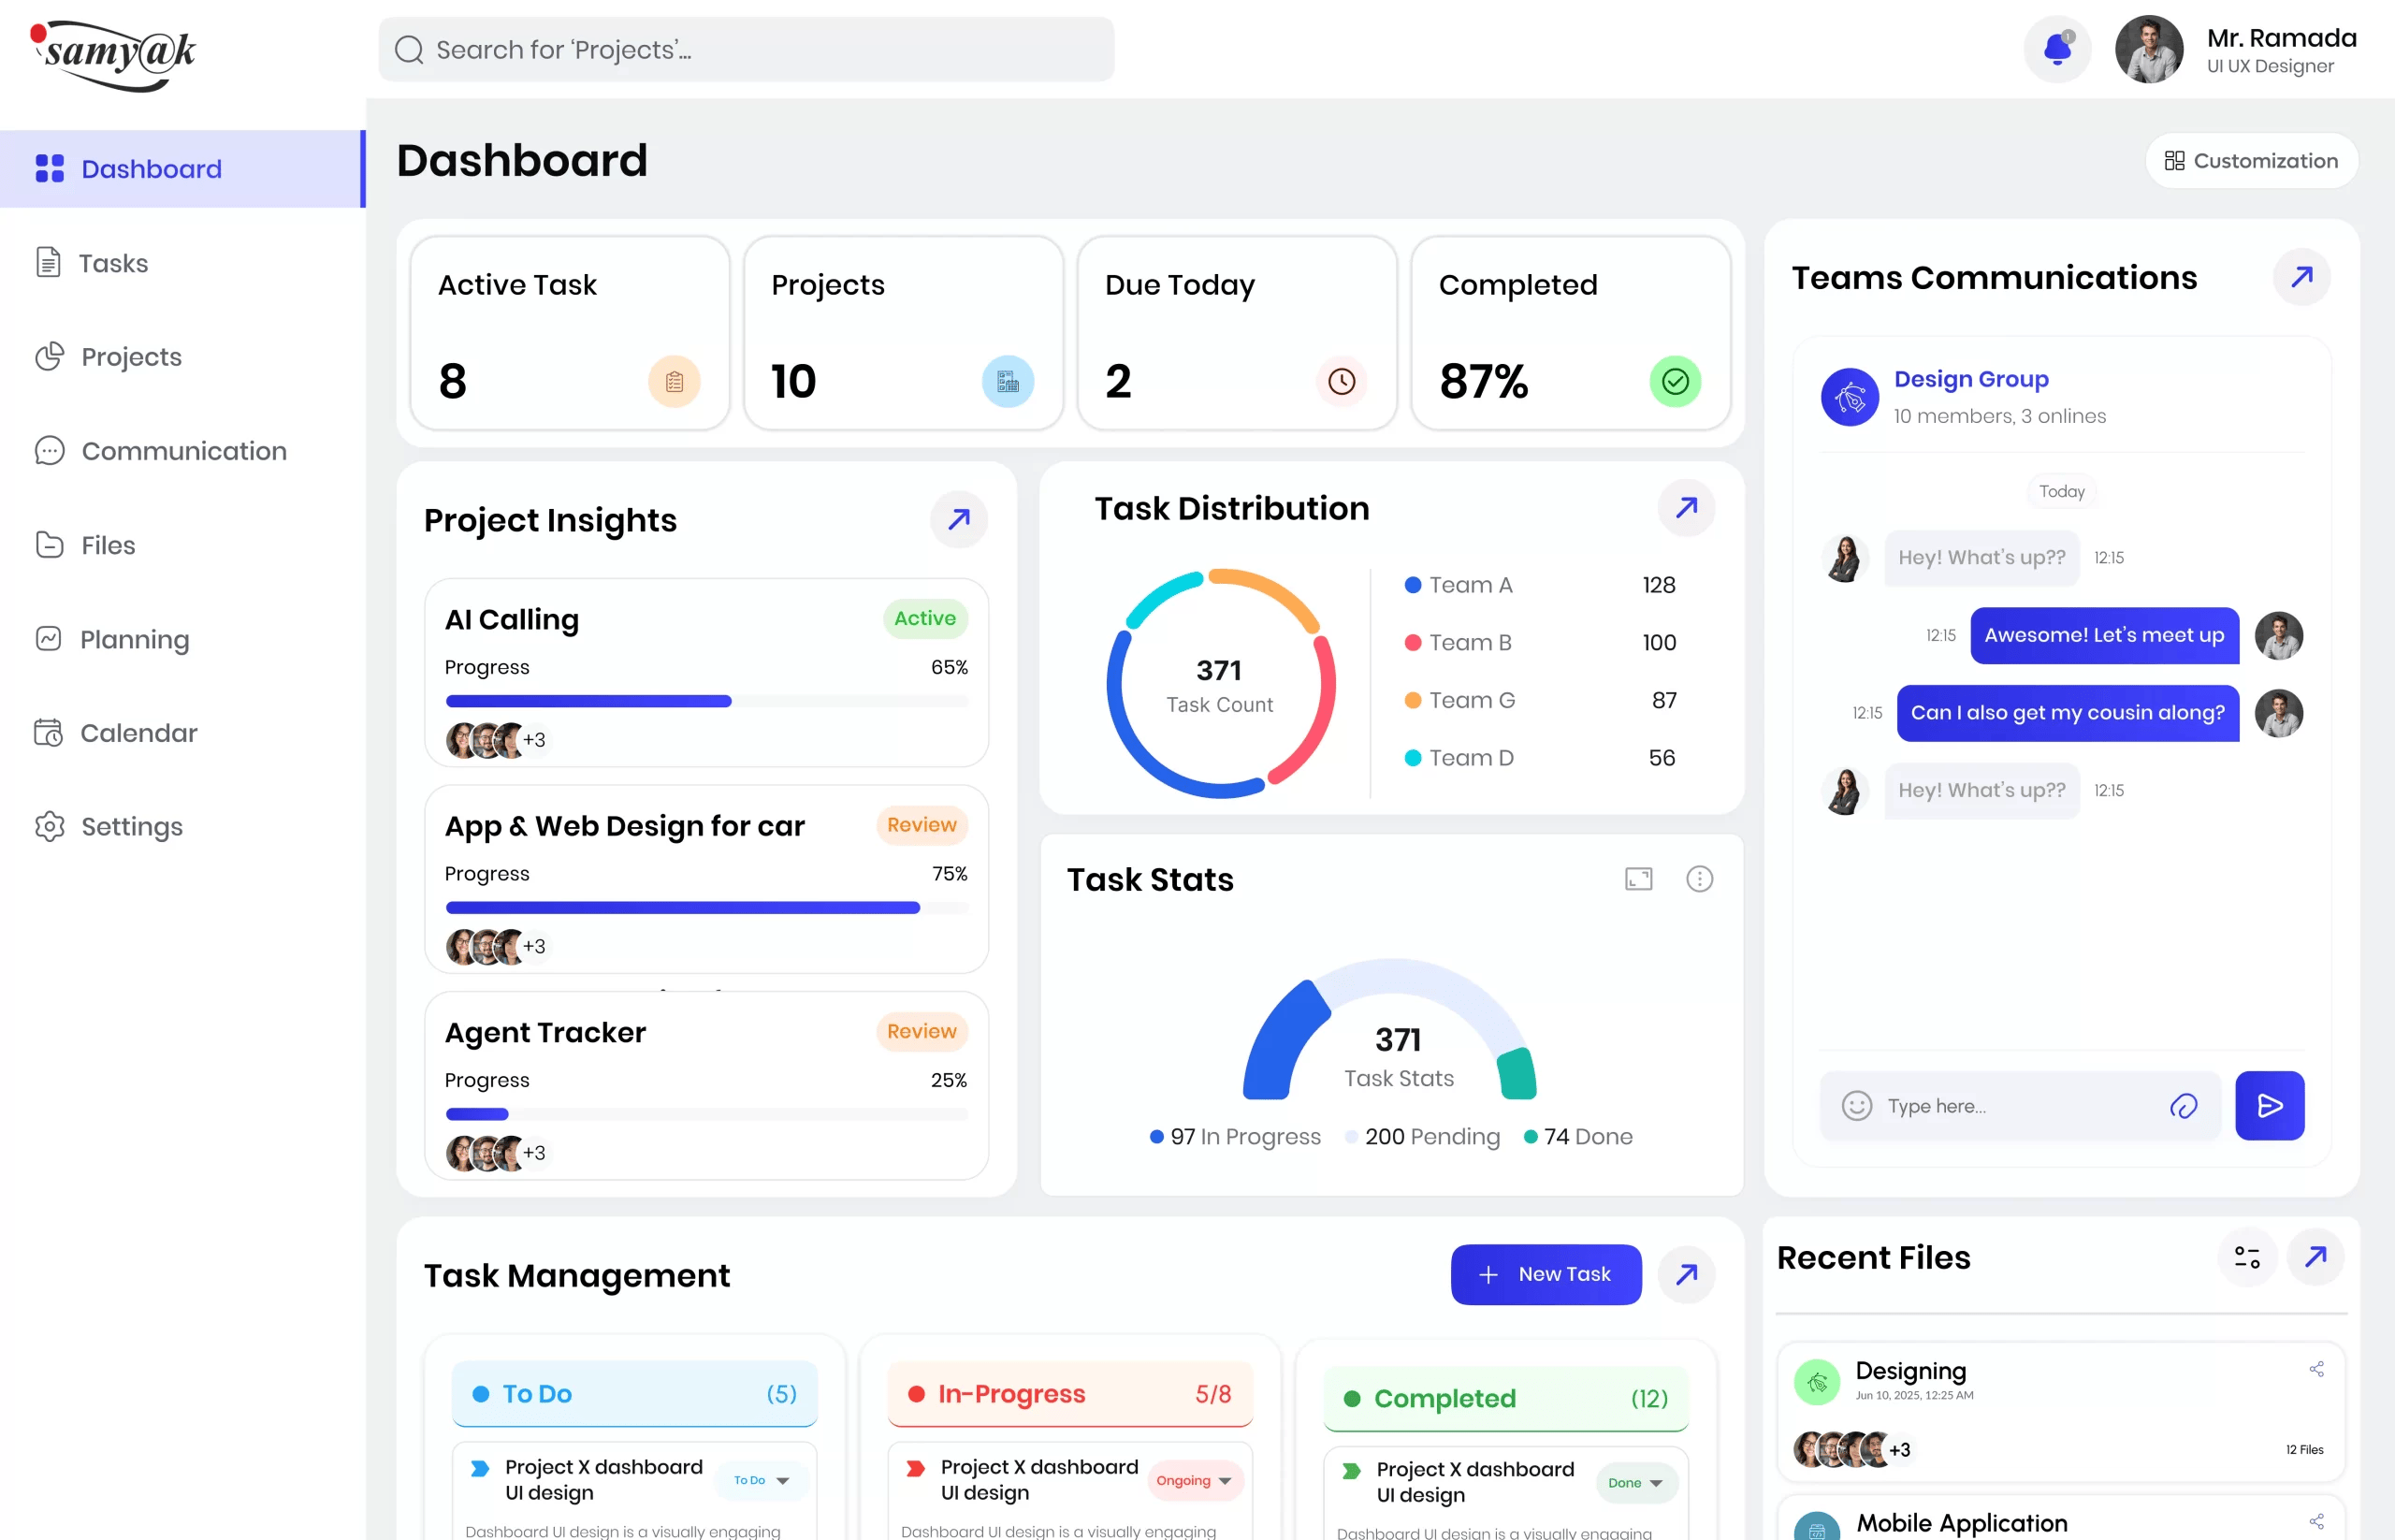
Task: Click Agent Tracker team avatars +3
Action: (497, 1153)
